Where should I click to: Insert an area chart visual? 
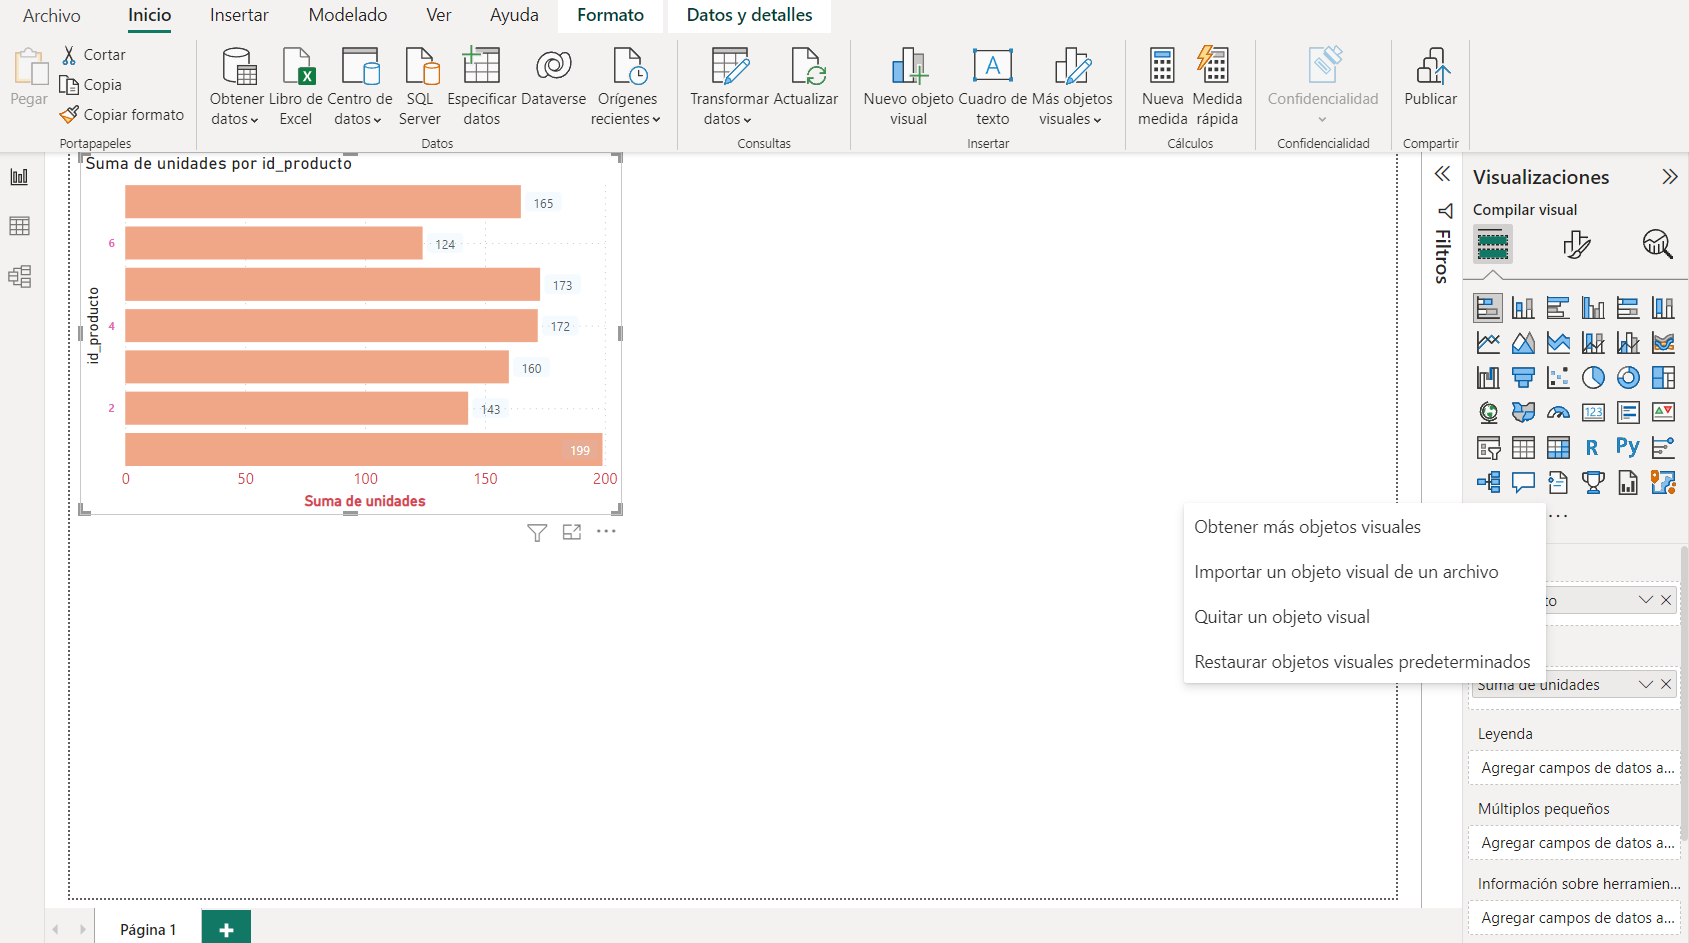[x=1523, y=343]
